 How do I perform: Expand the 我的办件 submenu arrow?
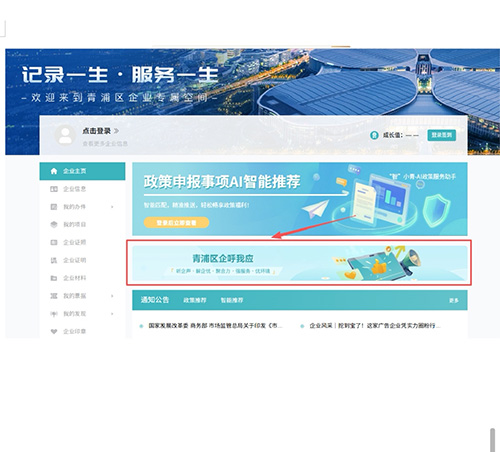point(112,207)
